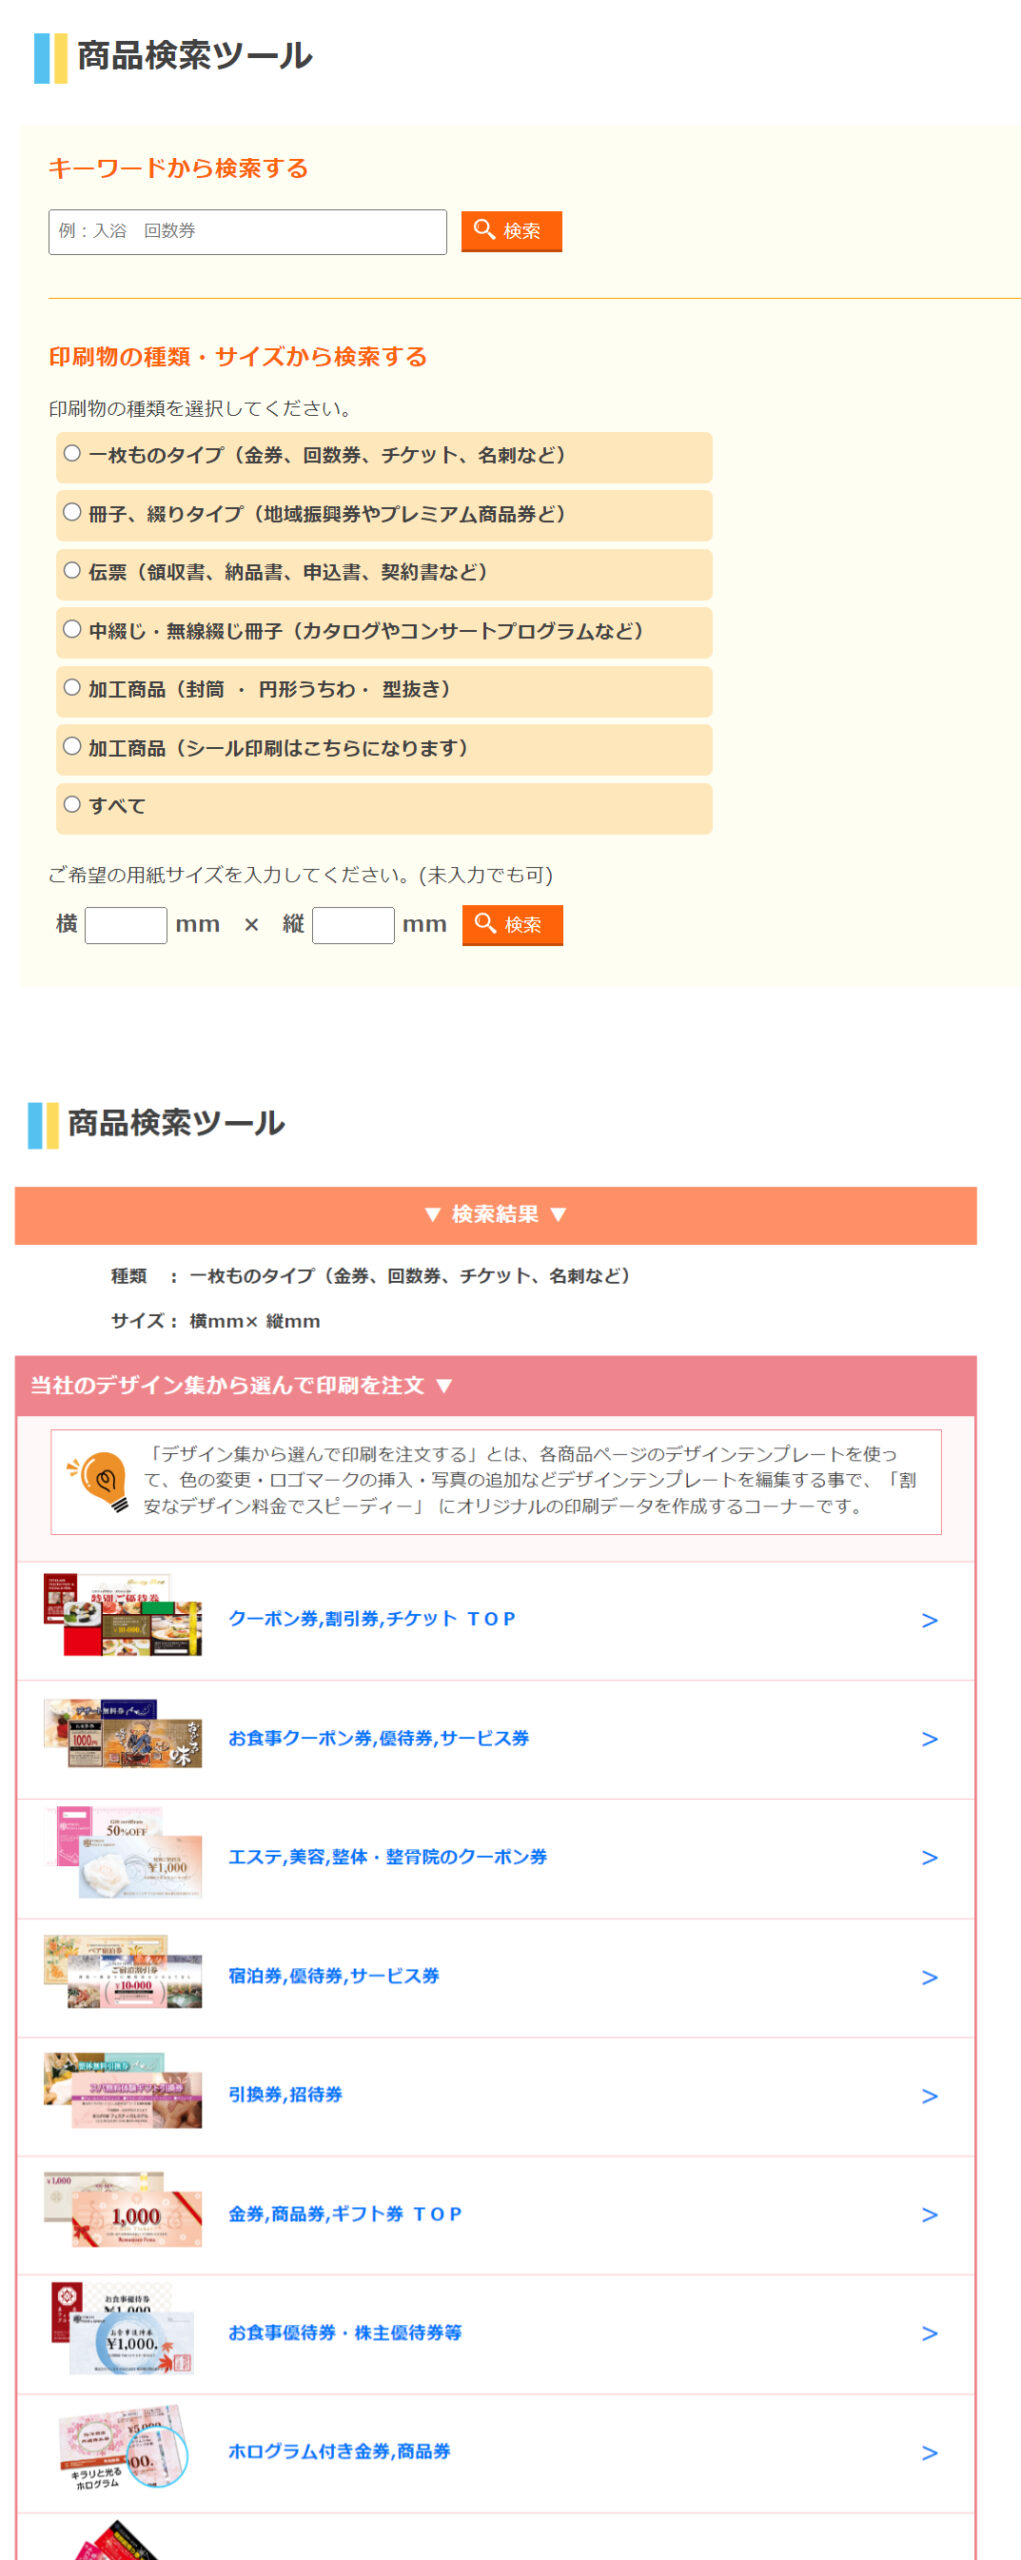This screenshot has width=1021, height=2560.
Task: Click arrow beside 宿泊券,優待券 row
Action: pyautogui.click(x=929, y=1977)
